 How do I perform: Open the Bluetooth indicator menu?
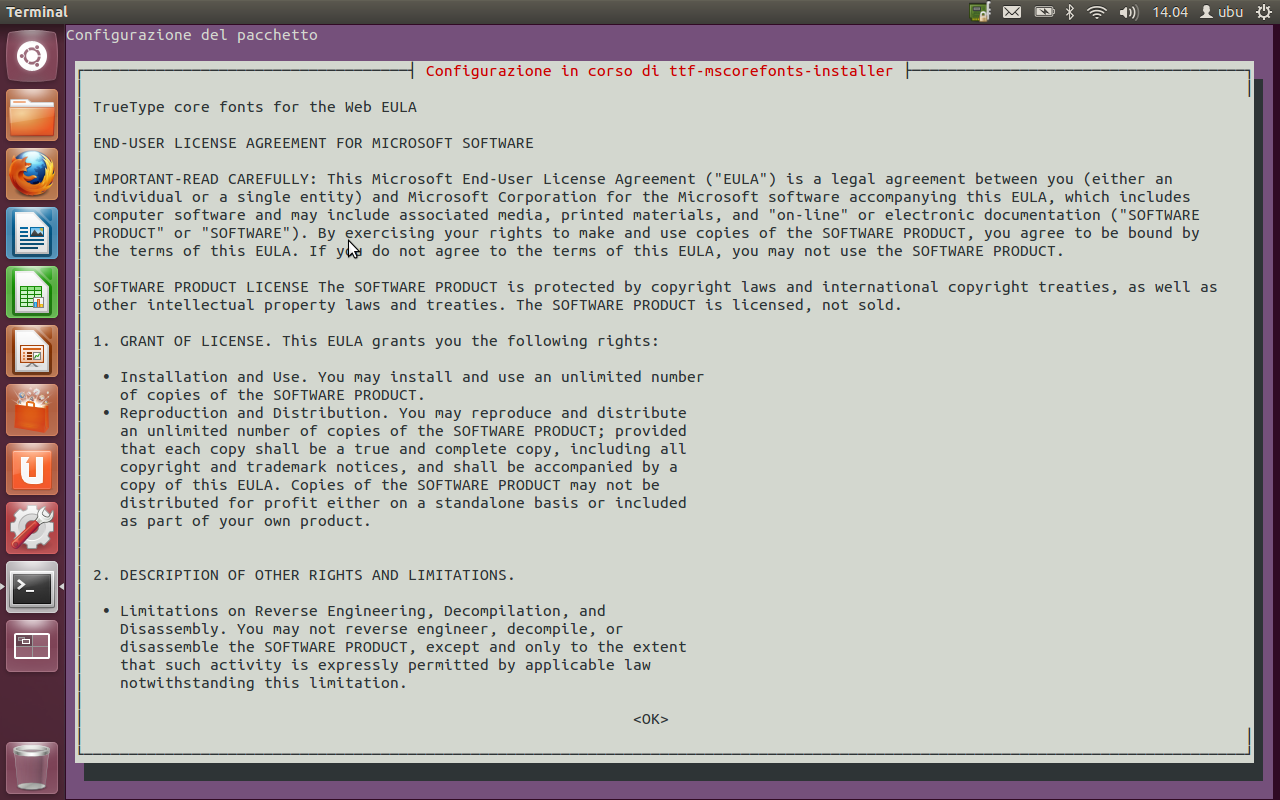[1069, 12]
